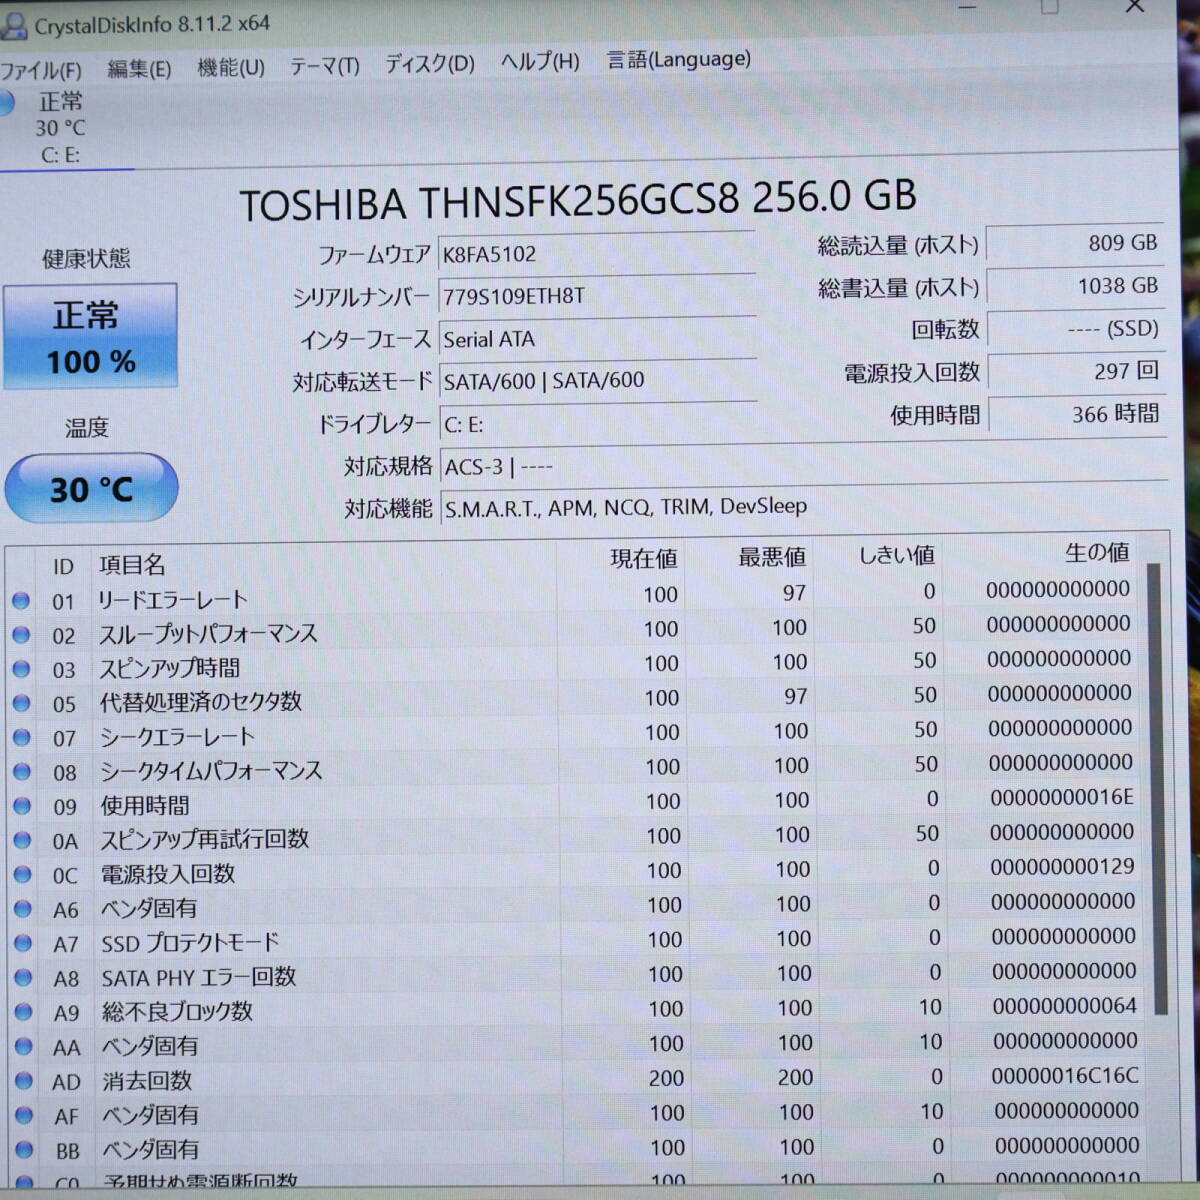This screenshot has width=1200, height=1200.
Task: Close the CrystalDiskInfo window
Action: click(x=1134, y=8)
